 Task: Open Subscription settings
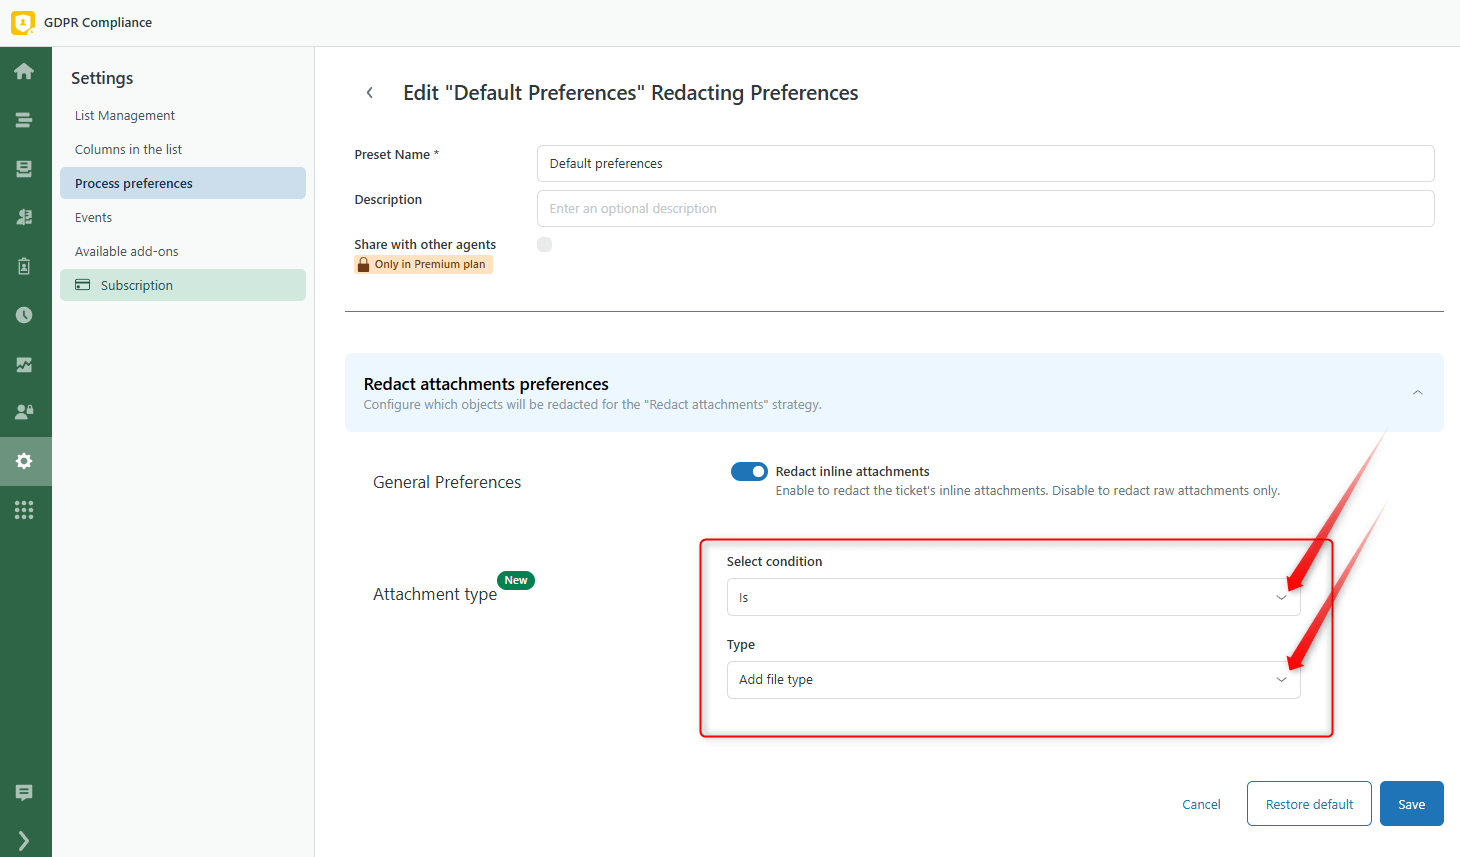[183, 285]
